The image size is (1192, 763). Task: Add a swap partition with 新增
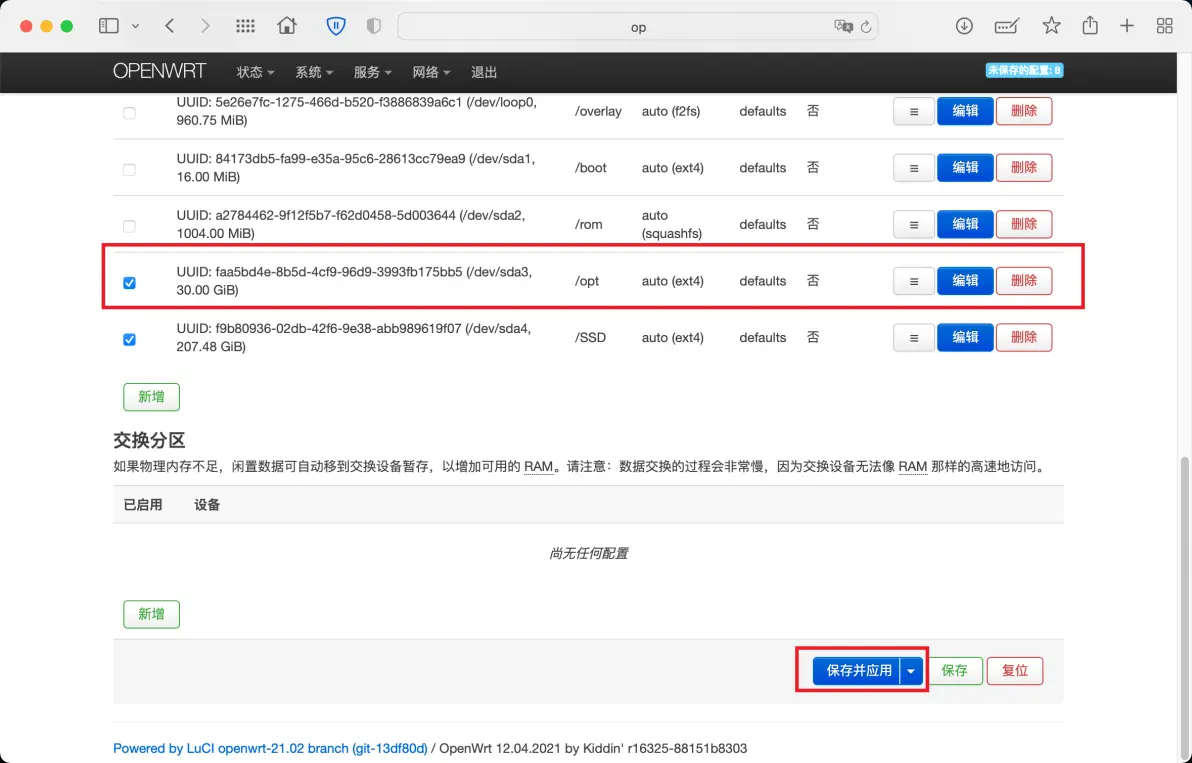pyautogui.click(x=151, y=614)
